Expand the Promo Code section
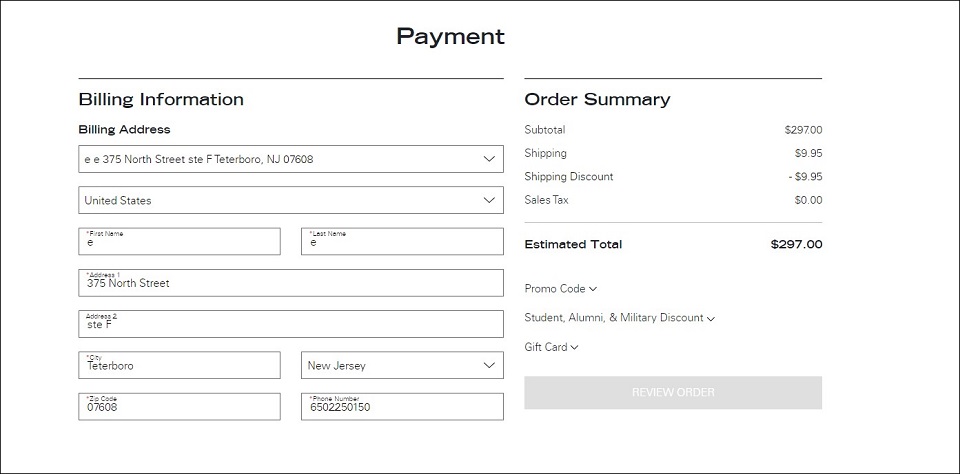This screenshot has height=474, width=960. point(560,288)
